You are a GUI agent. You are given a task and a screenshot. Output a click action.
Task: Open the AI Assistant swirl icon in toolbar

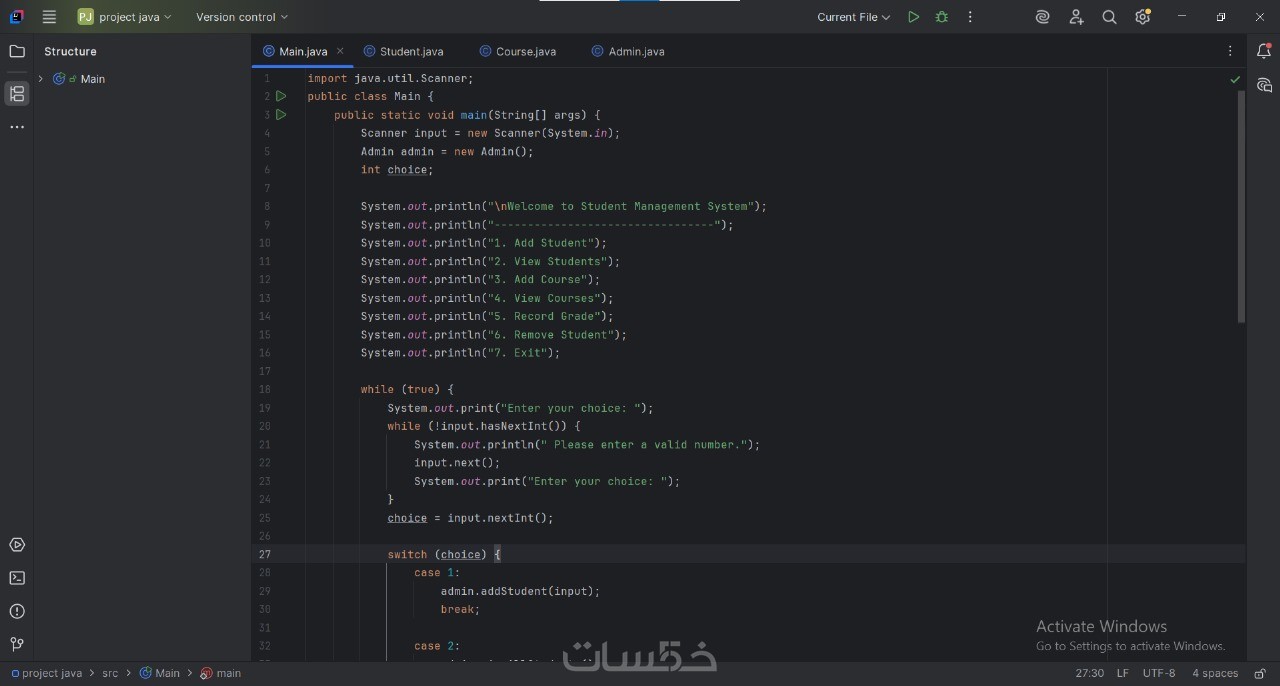click(x=1043, y=17)
